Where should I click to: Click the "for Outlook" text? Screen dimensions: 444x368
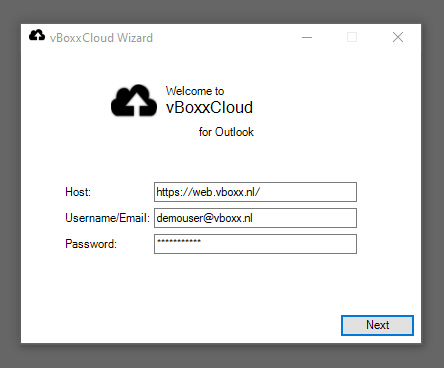(226, 132)
